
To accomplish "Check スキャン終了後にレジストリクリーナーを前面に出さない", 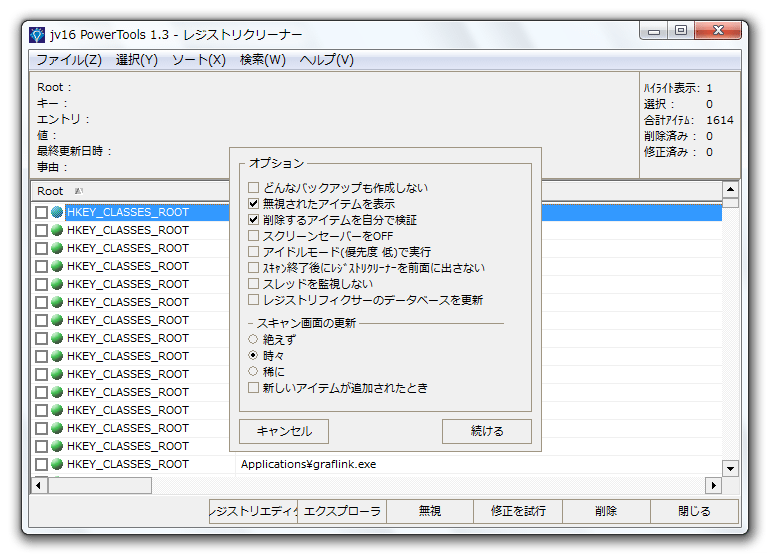I will pyautogui.click(x=253, y=268).
